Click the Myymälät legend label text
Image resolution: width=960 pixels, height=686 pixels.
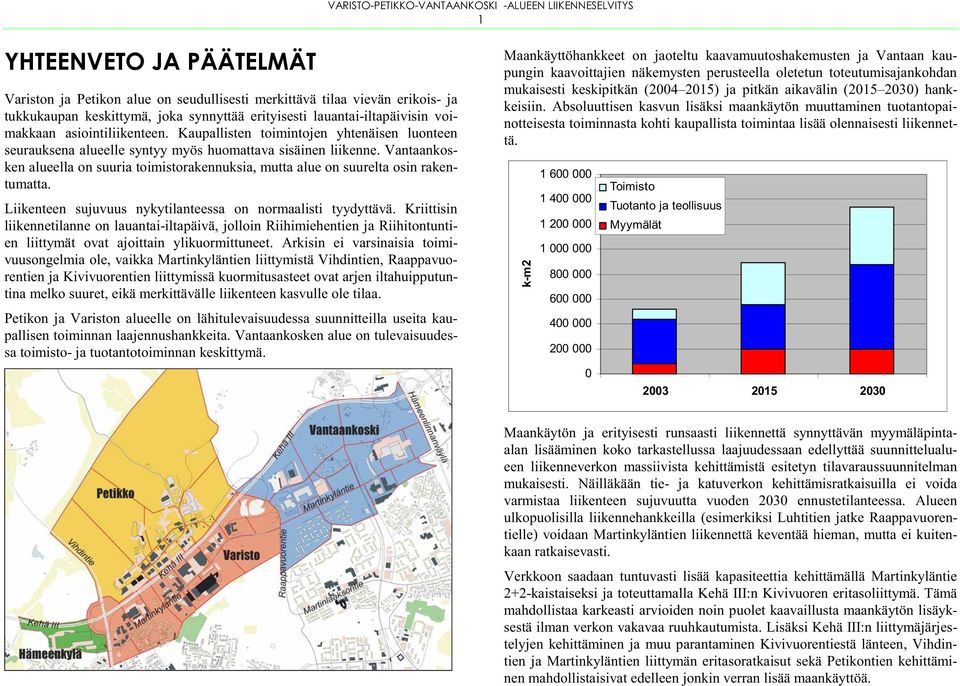[636, 225]
